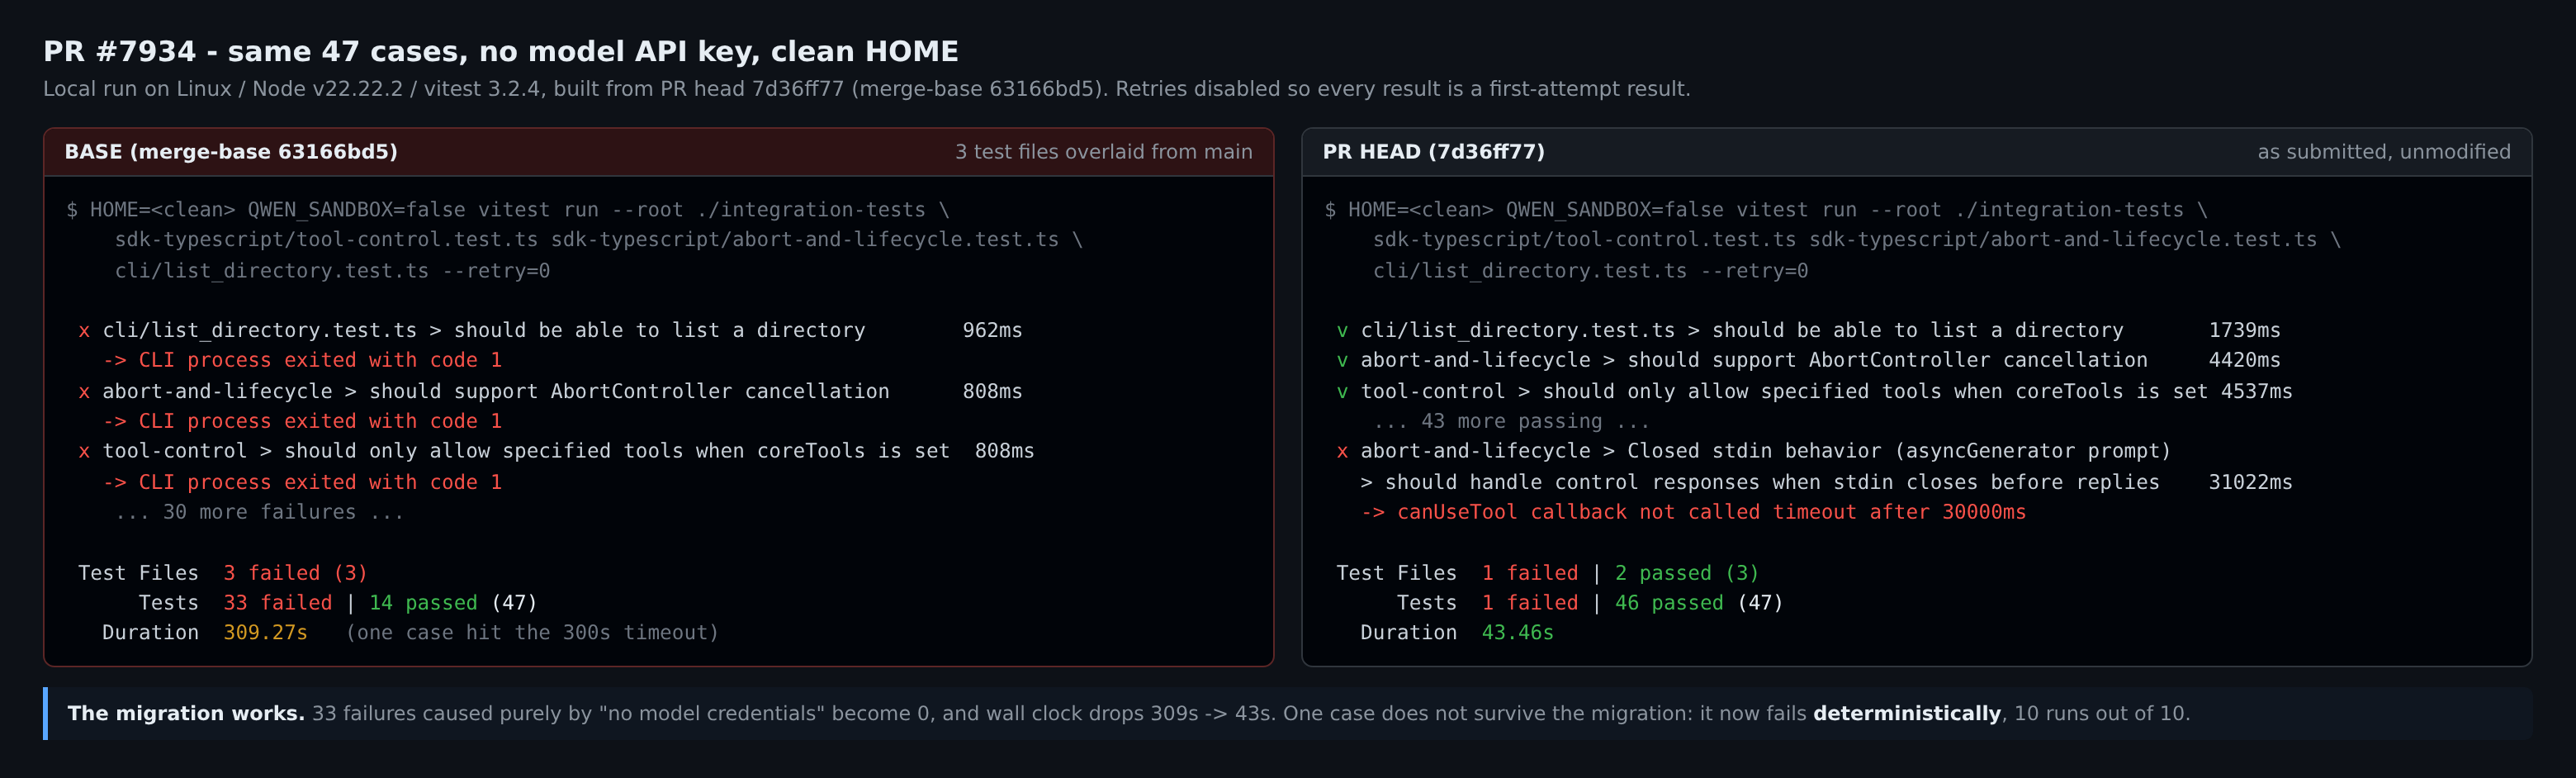Viewport: 2576px width, 778px height.
Task: Click "should handle control responses when stdin closes before replies"
Action: (x=1772, y=482)
